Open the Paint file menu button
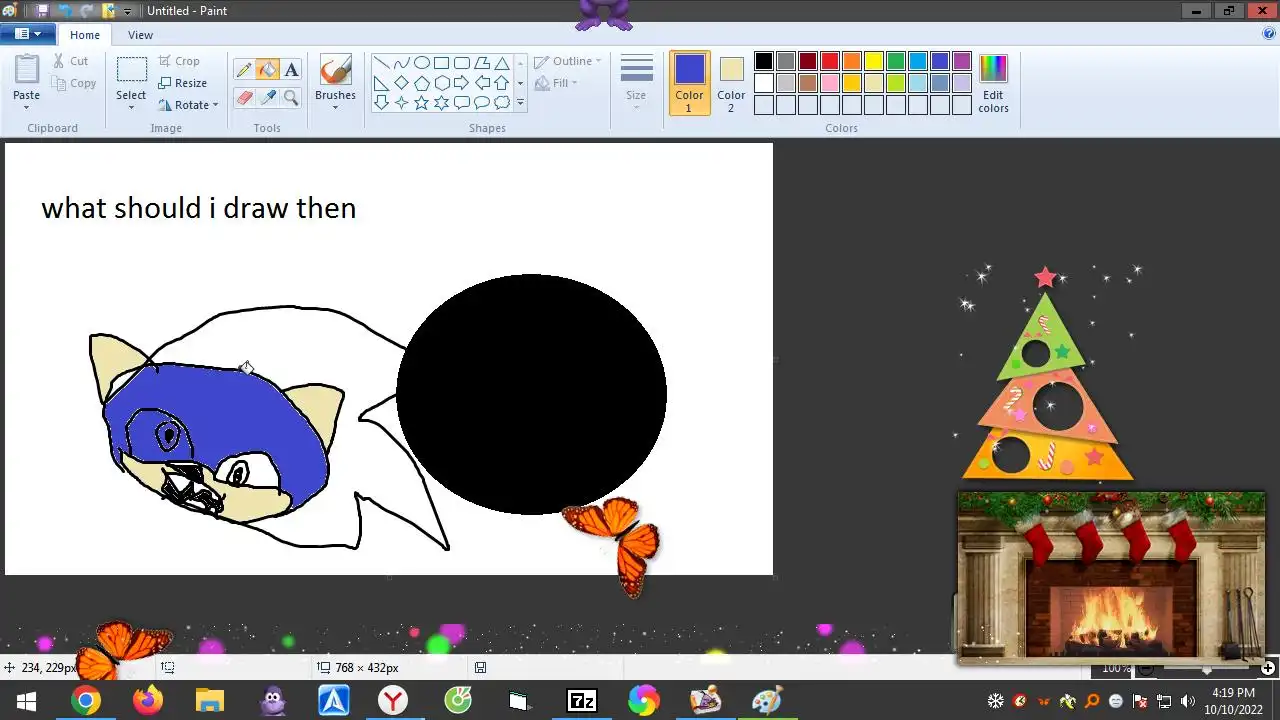The height and width of the screenshot is (720, 1280). click(27, 34)
